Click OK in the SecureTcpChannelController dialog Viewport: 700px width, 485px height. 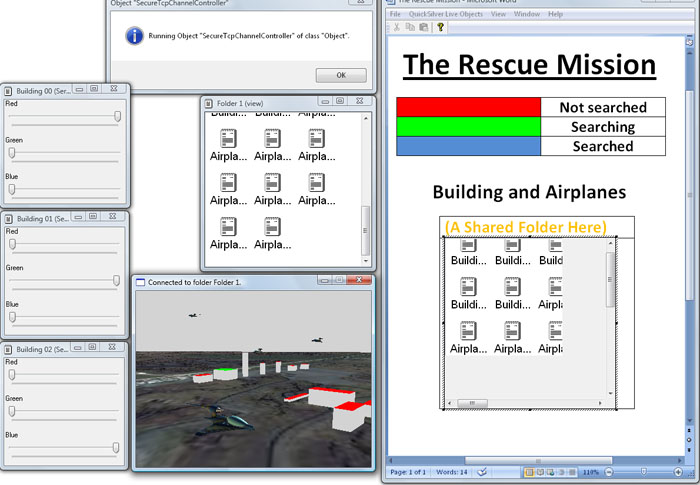coord(341,75)
